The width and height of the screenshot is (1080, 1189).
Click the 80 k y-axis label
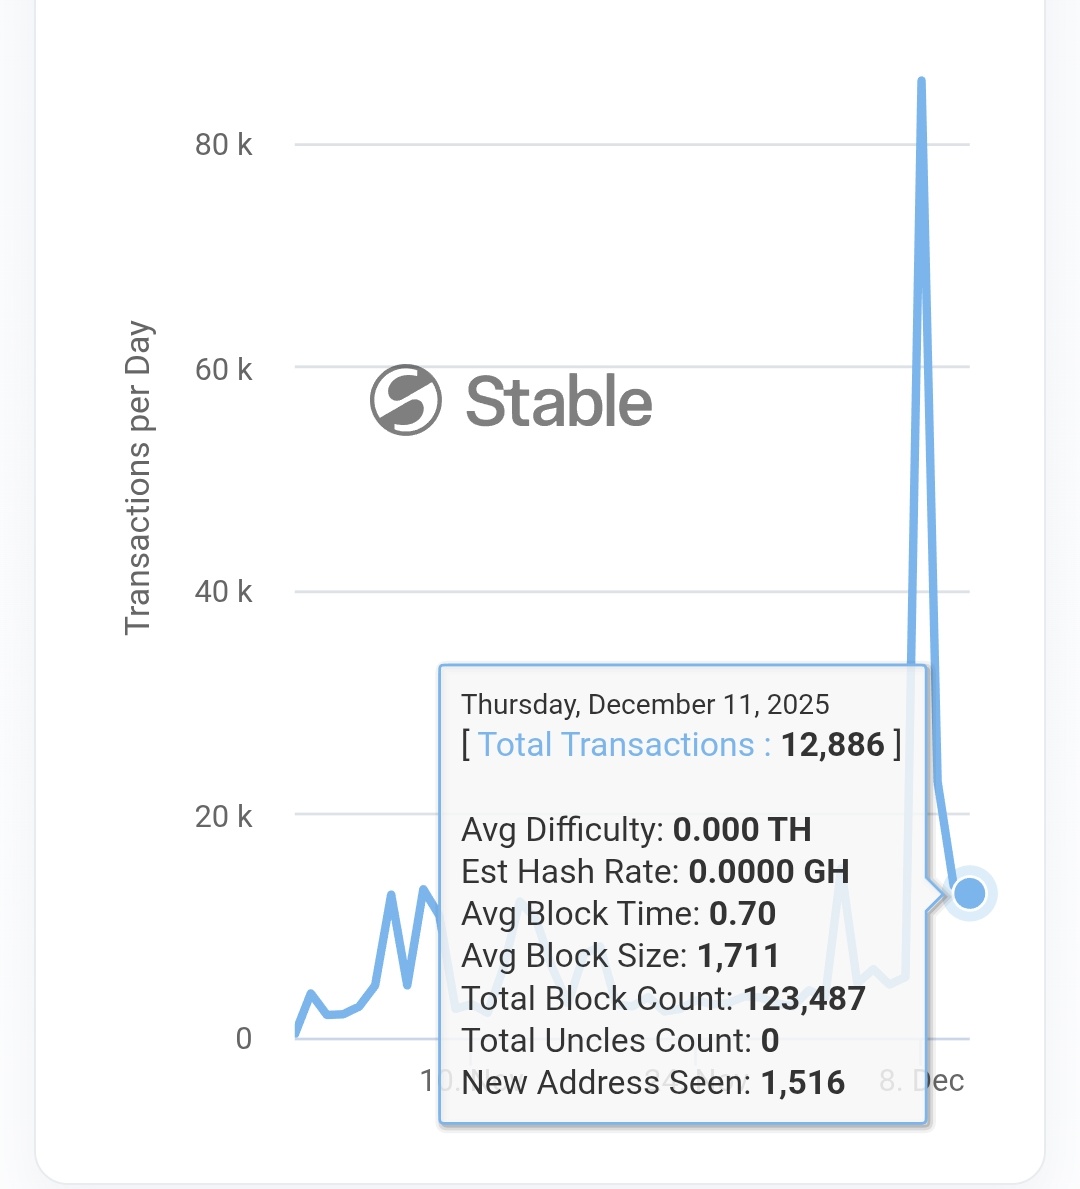(x=223, y=145)
